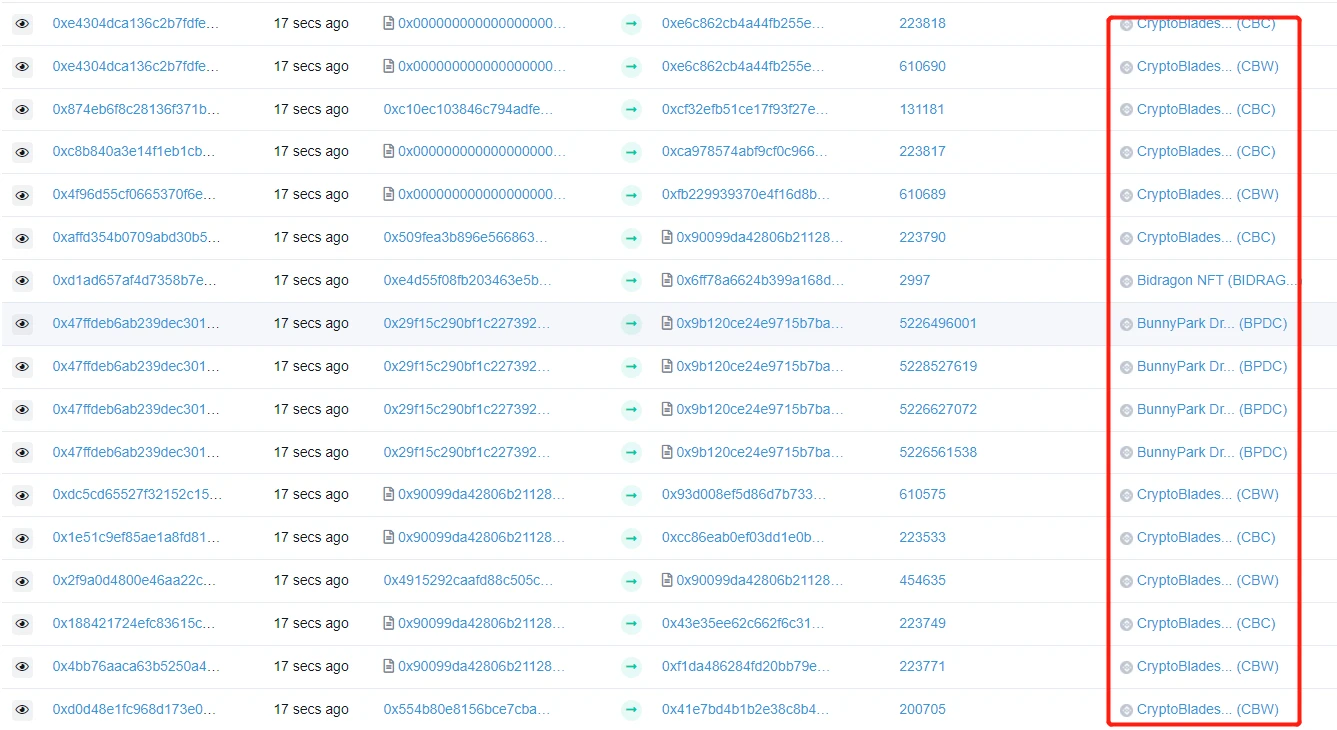The width and height of the screenshot is (1337, 730).
Task: Click the eye icon in the Bidragon NFT row
Action: tap(22, 281)
